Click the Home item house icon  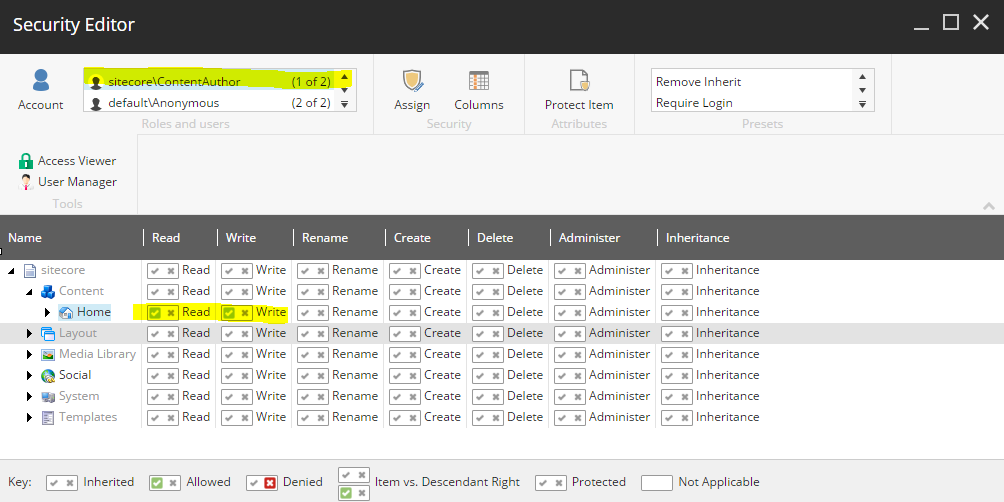tap(65, 312)
